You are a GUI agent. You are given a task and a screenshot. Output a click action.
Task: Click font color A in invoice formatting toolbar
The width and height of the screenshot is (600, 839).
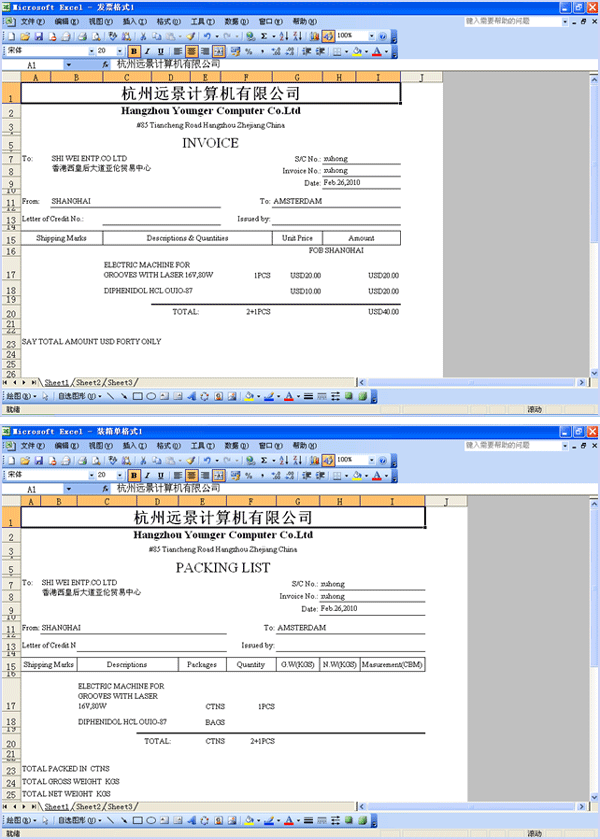pyautogui.click(x=377, y=51)
